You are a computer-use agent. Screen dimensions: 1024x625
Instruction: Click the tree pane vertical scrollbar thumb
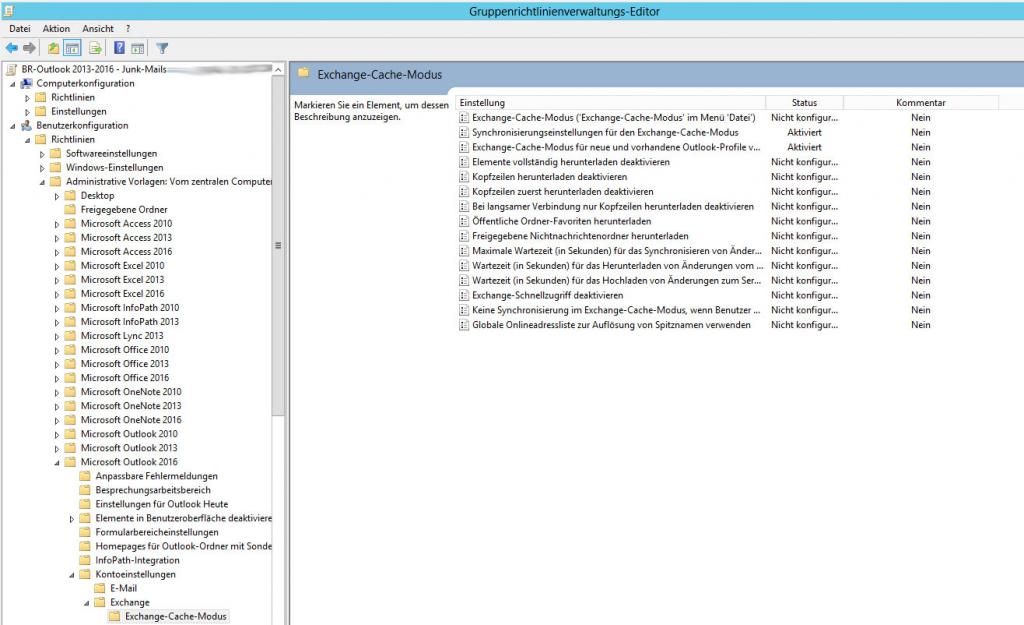(x=278, y=246)
